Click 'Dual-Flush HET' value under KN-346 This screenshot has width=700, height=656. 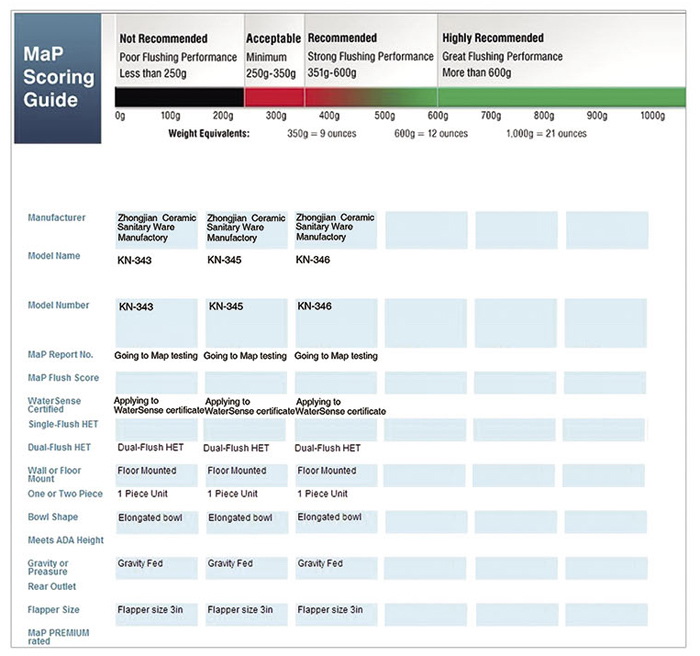point(327,448)
